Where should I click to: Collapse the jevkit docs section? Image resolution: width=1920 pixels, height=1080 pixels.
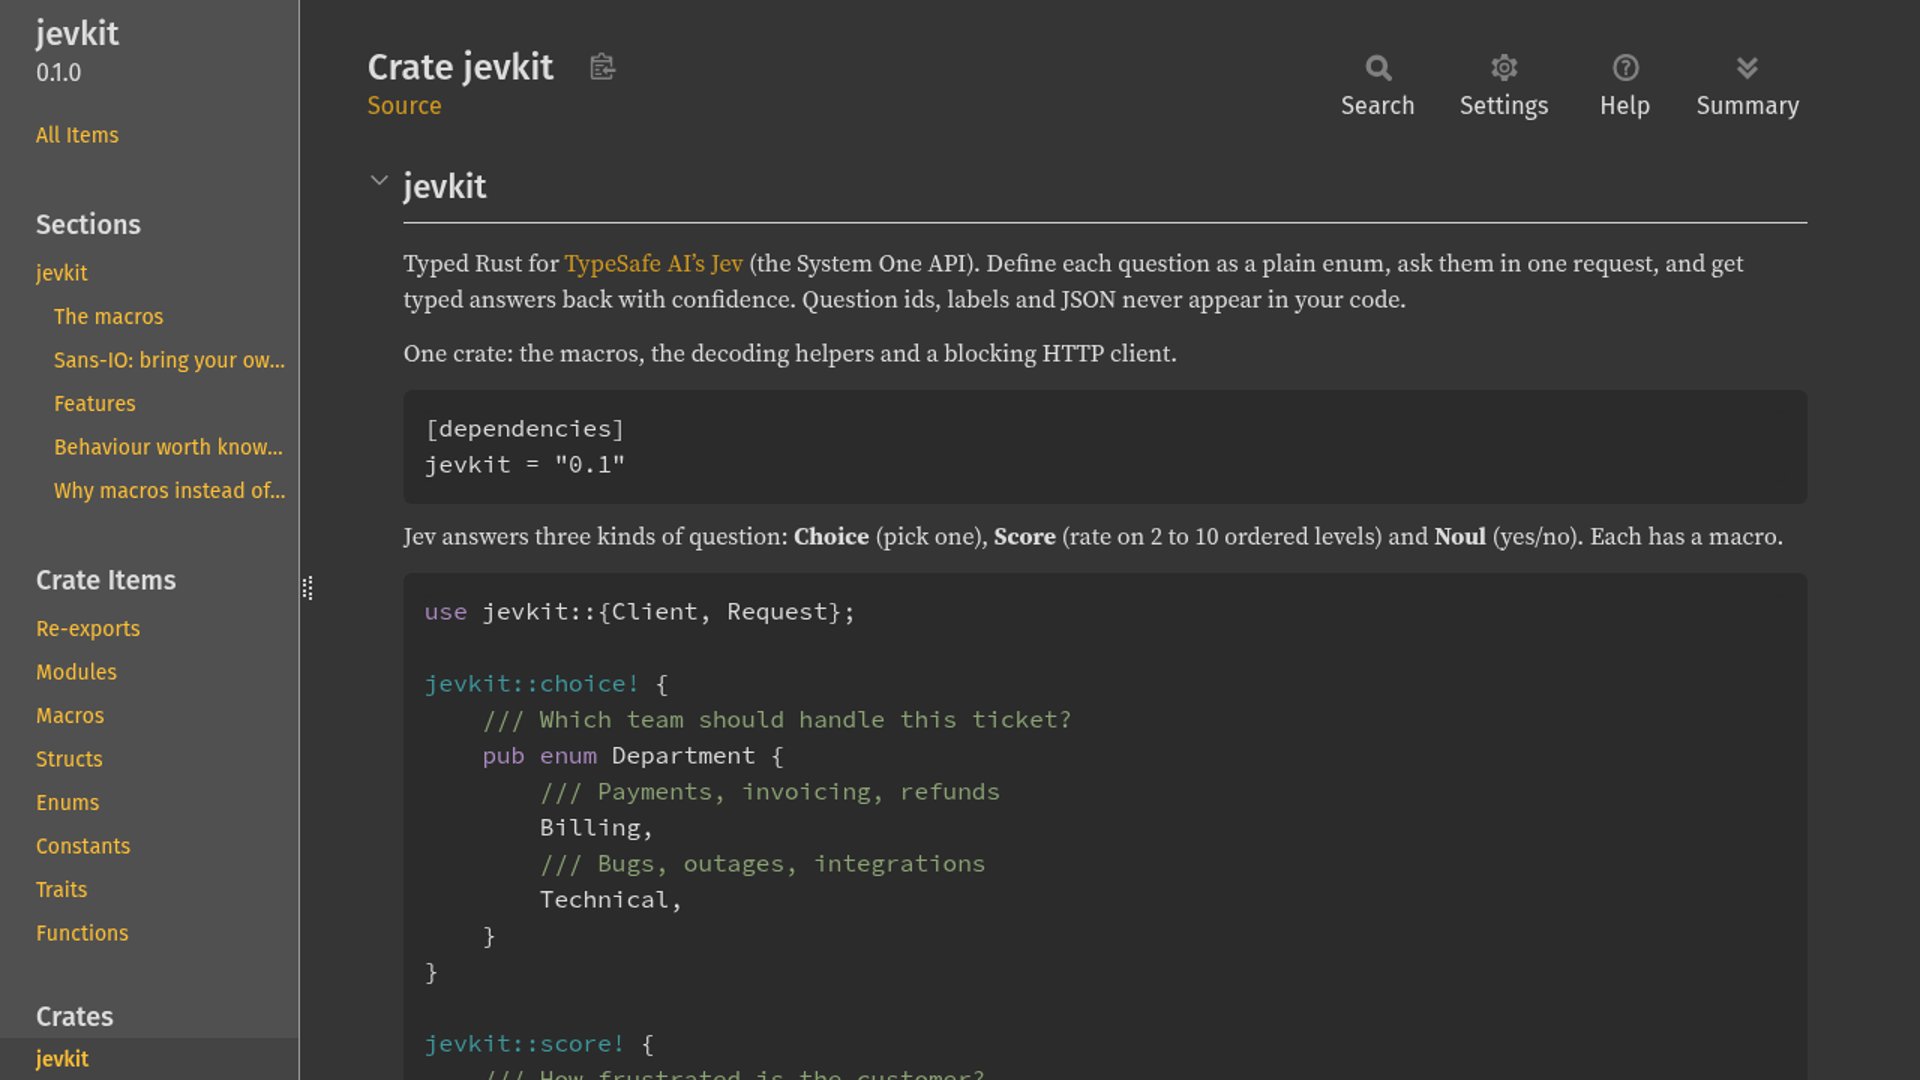tap(379, 181)
